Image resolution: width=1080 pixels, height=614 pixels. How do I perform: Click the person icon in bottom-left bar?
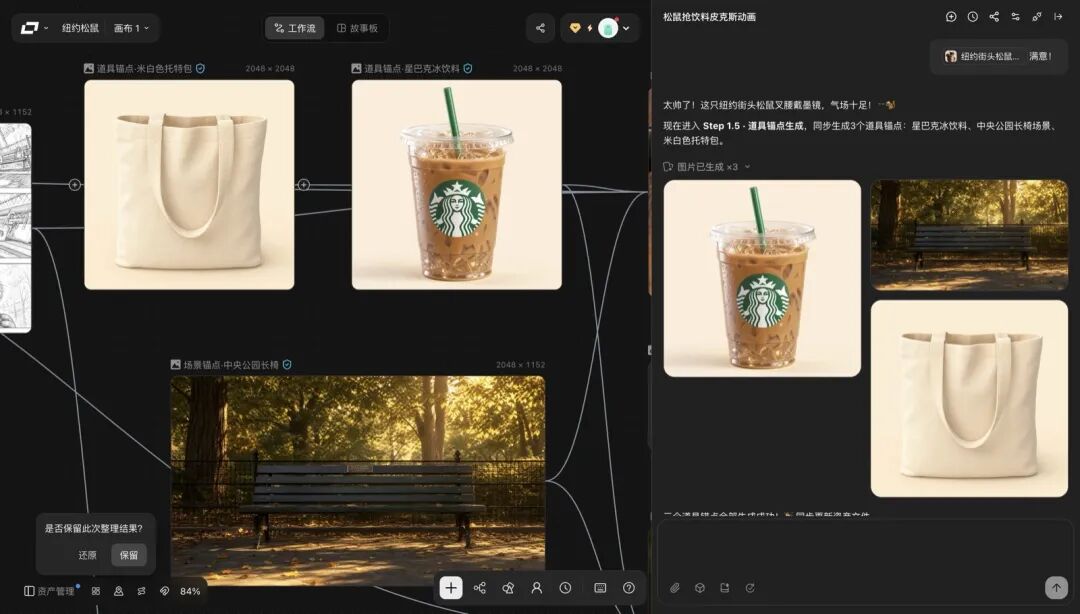[118, 591]
